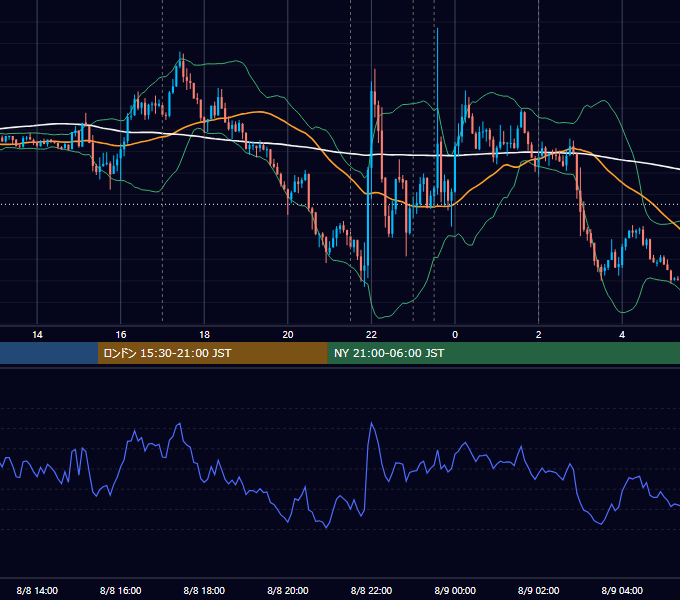Click the NY 21:00-06:00 JST session bar

tap(503, 353)
